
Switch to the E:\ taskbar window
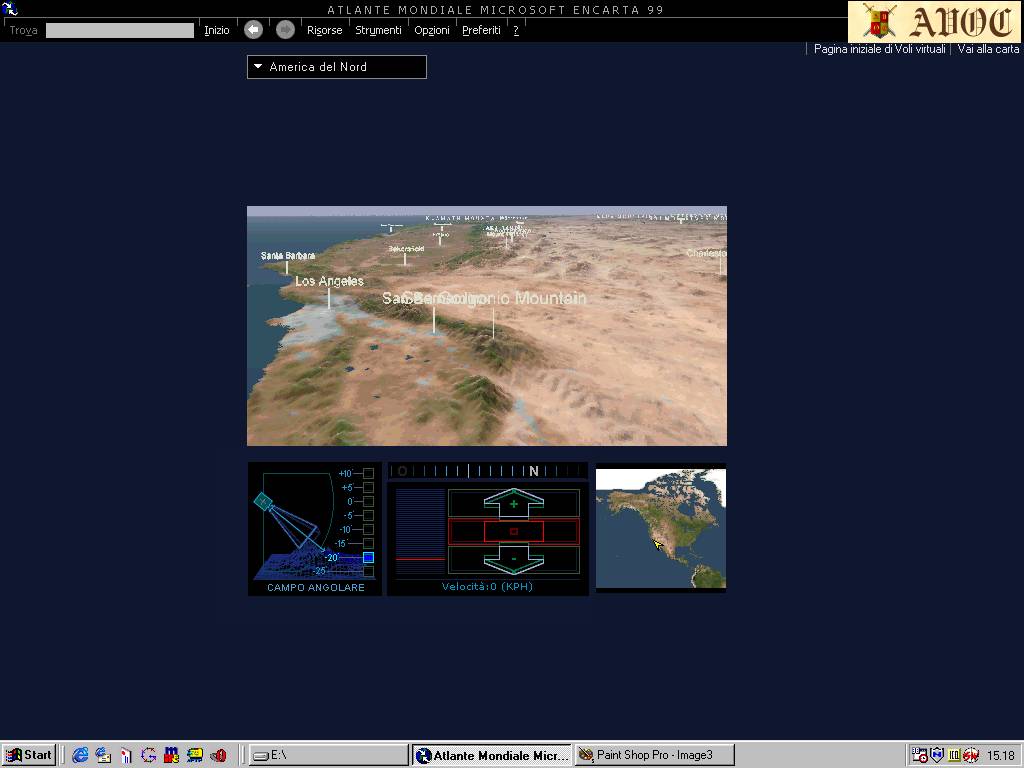click(328, 755)
